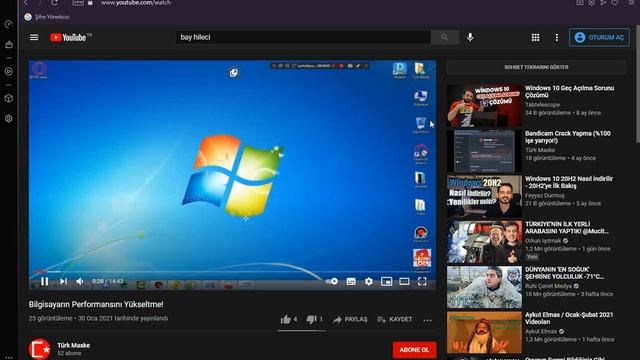The width and height of the screenshot is (640, 360).
Task: Toggle the autoplay switch in player
Action: click(x=332, y=281)
